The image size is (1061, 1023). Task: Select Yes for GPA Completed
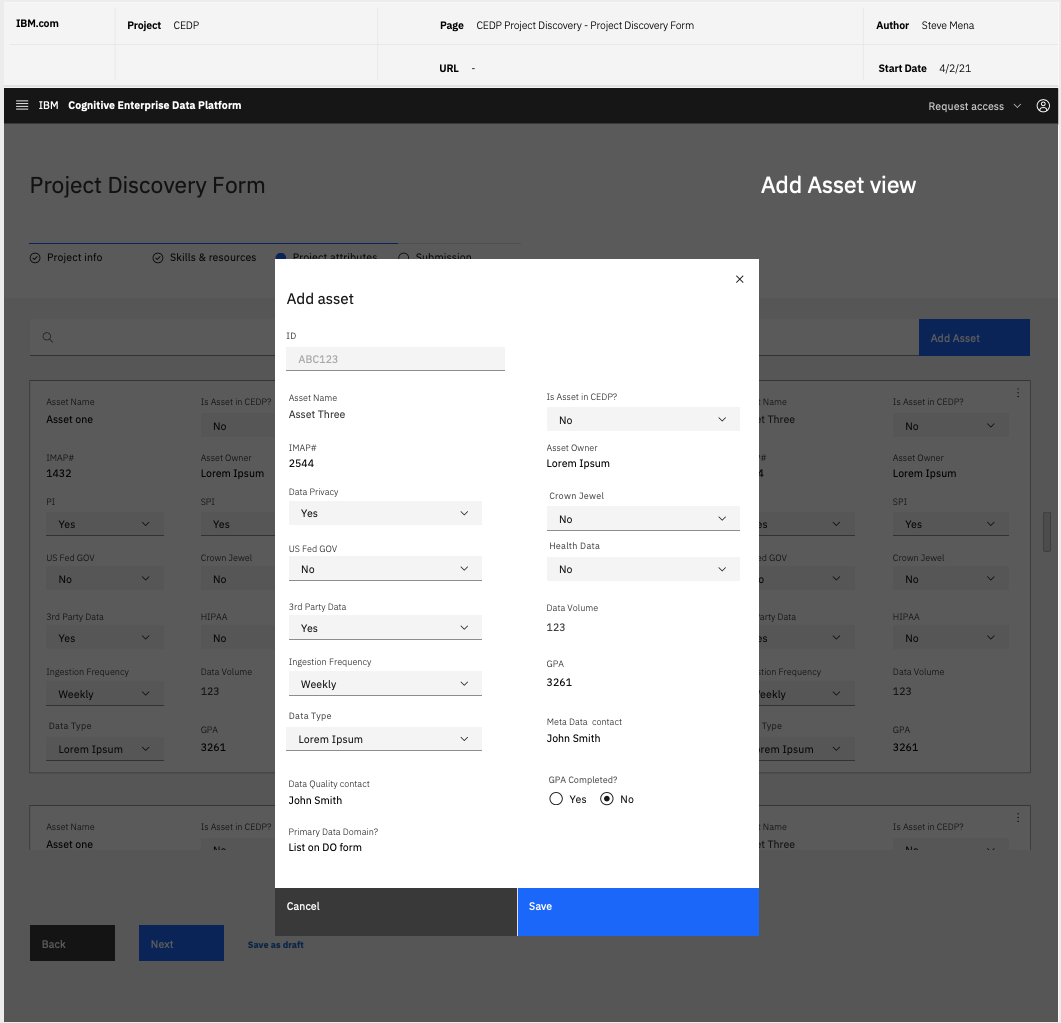point(556,799)
